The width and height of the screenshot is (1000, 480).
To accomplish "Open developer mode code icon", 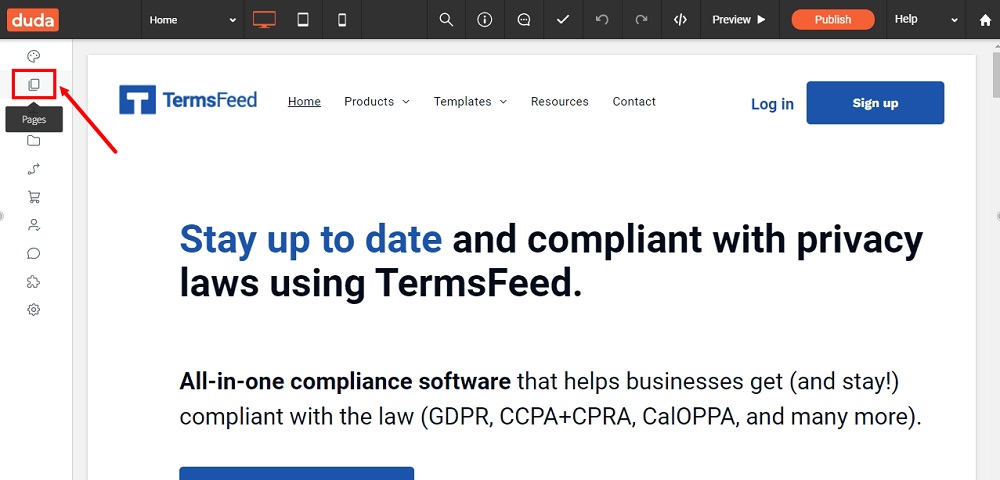I will coord(680,20).
